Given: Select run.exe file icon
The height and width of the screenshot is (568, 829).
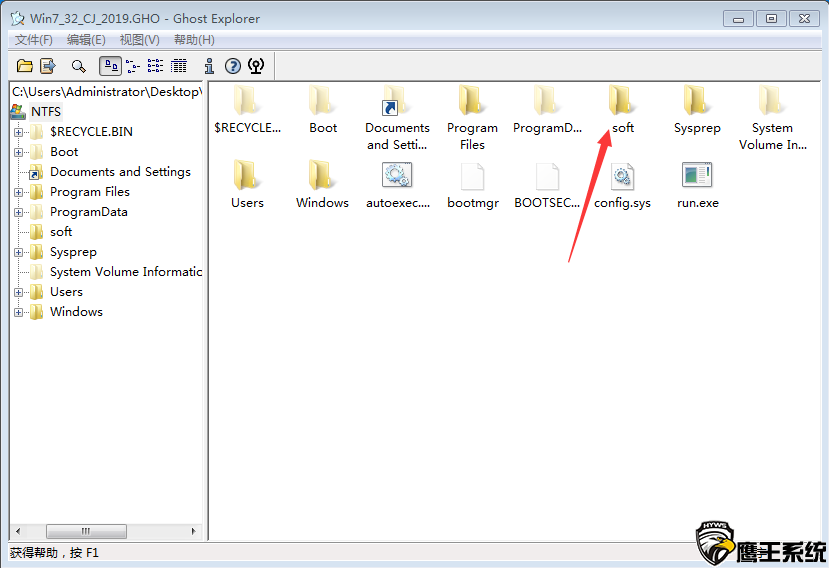Looking at the screenshot, I should click(x=697, y=175).
